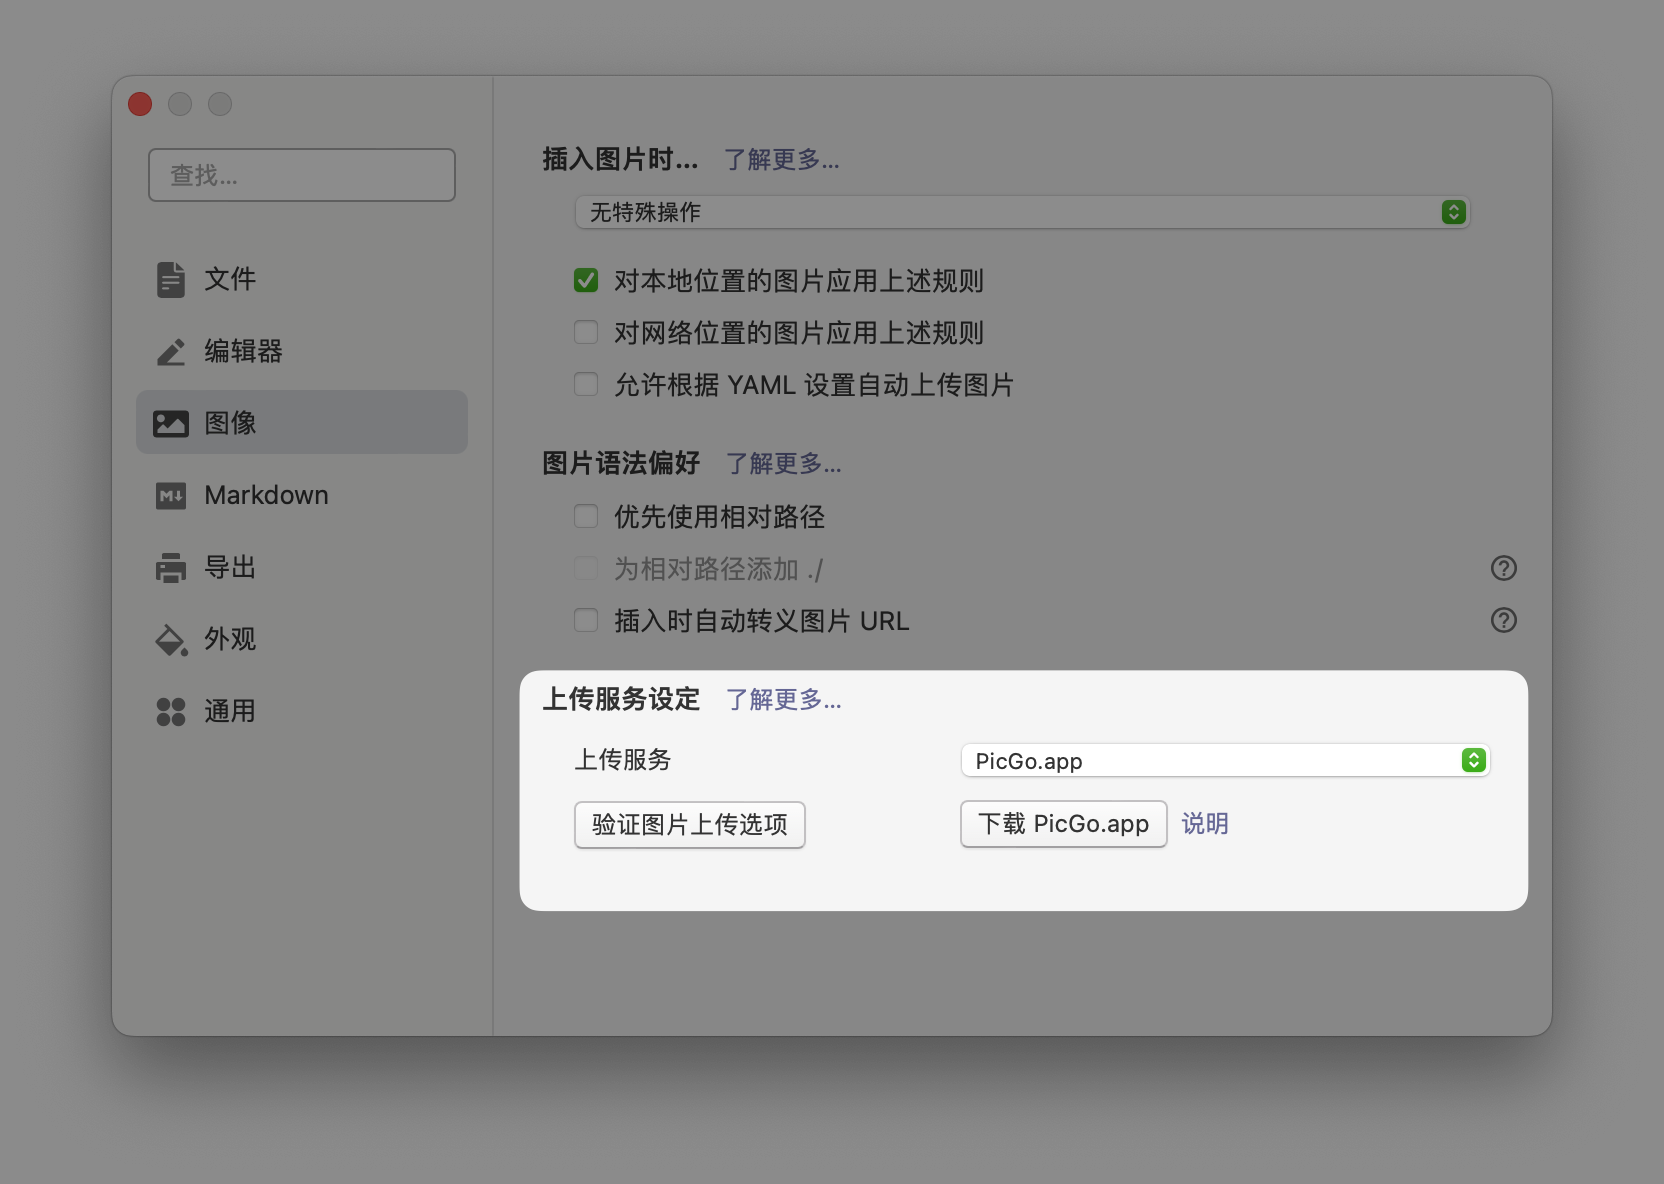The image size is (1664, 1184).
Task: Enable 对网络位置的图片应用上述规则
Action: click(x=586, y=332)
